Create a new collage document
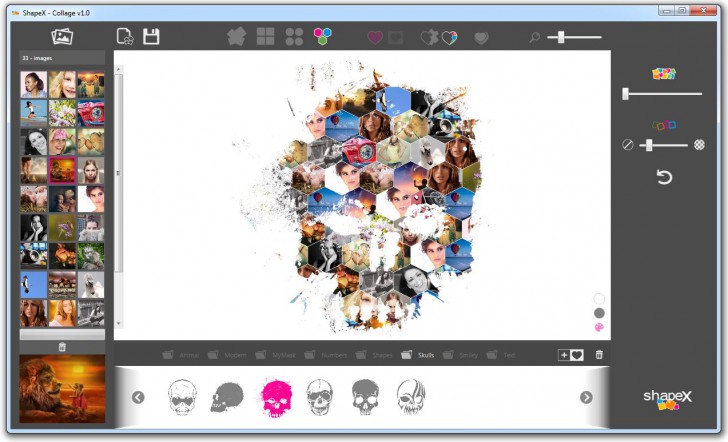Viewport: 728px width, 442px height. (125, 36)
